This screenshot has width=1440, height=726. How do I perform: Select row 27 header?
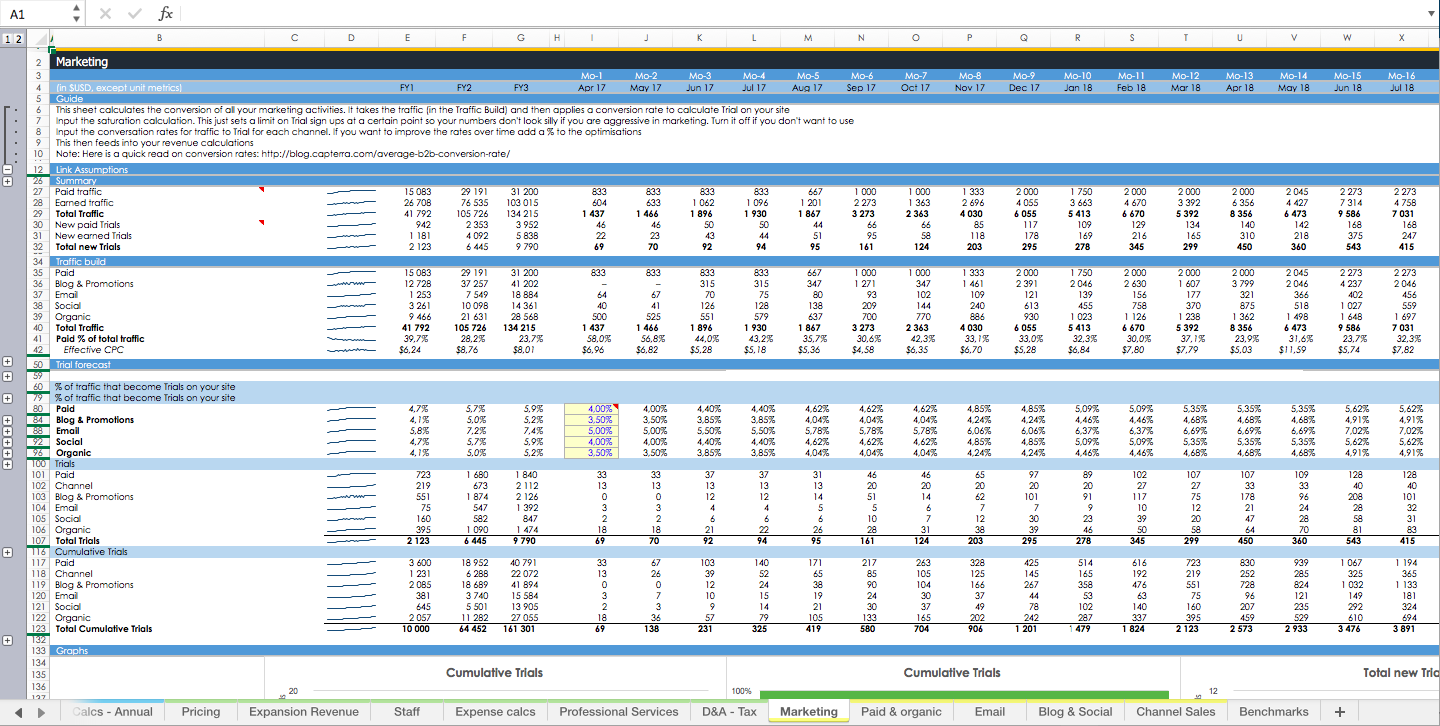[38, 191]
